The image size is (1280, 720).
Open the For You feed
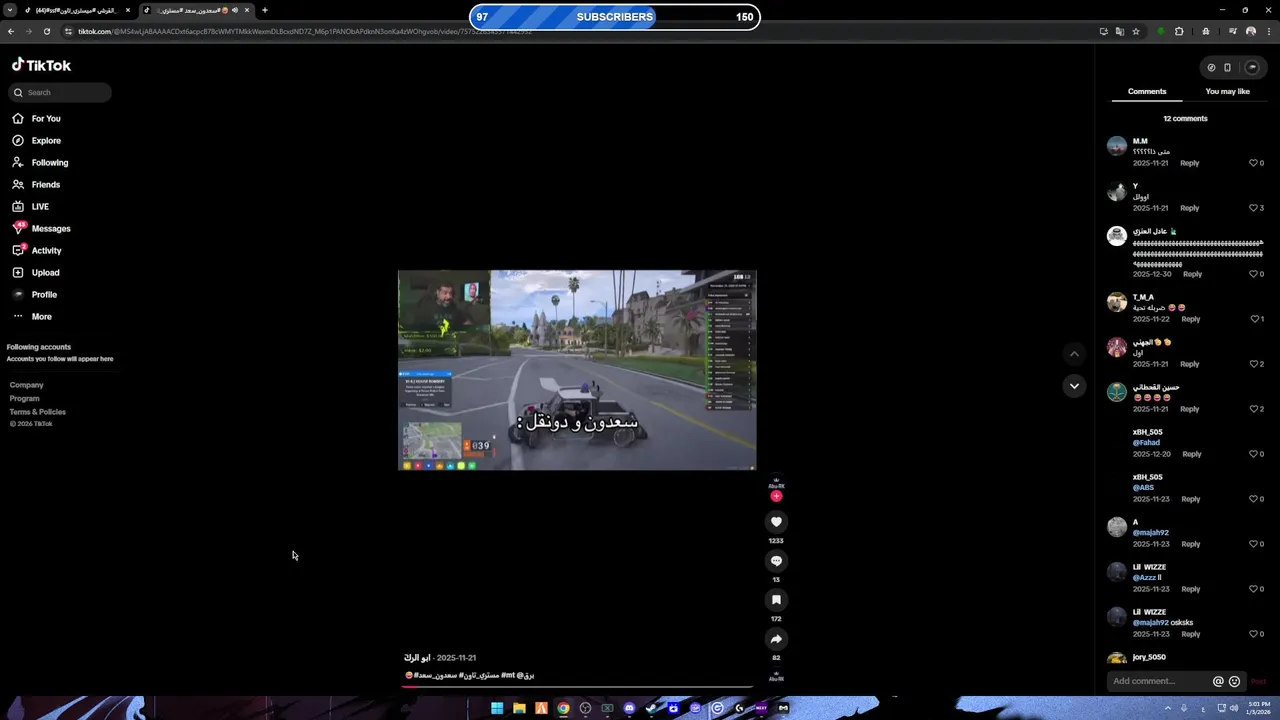click(37, 119)
